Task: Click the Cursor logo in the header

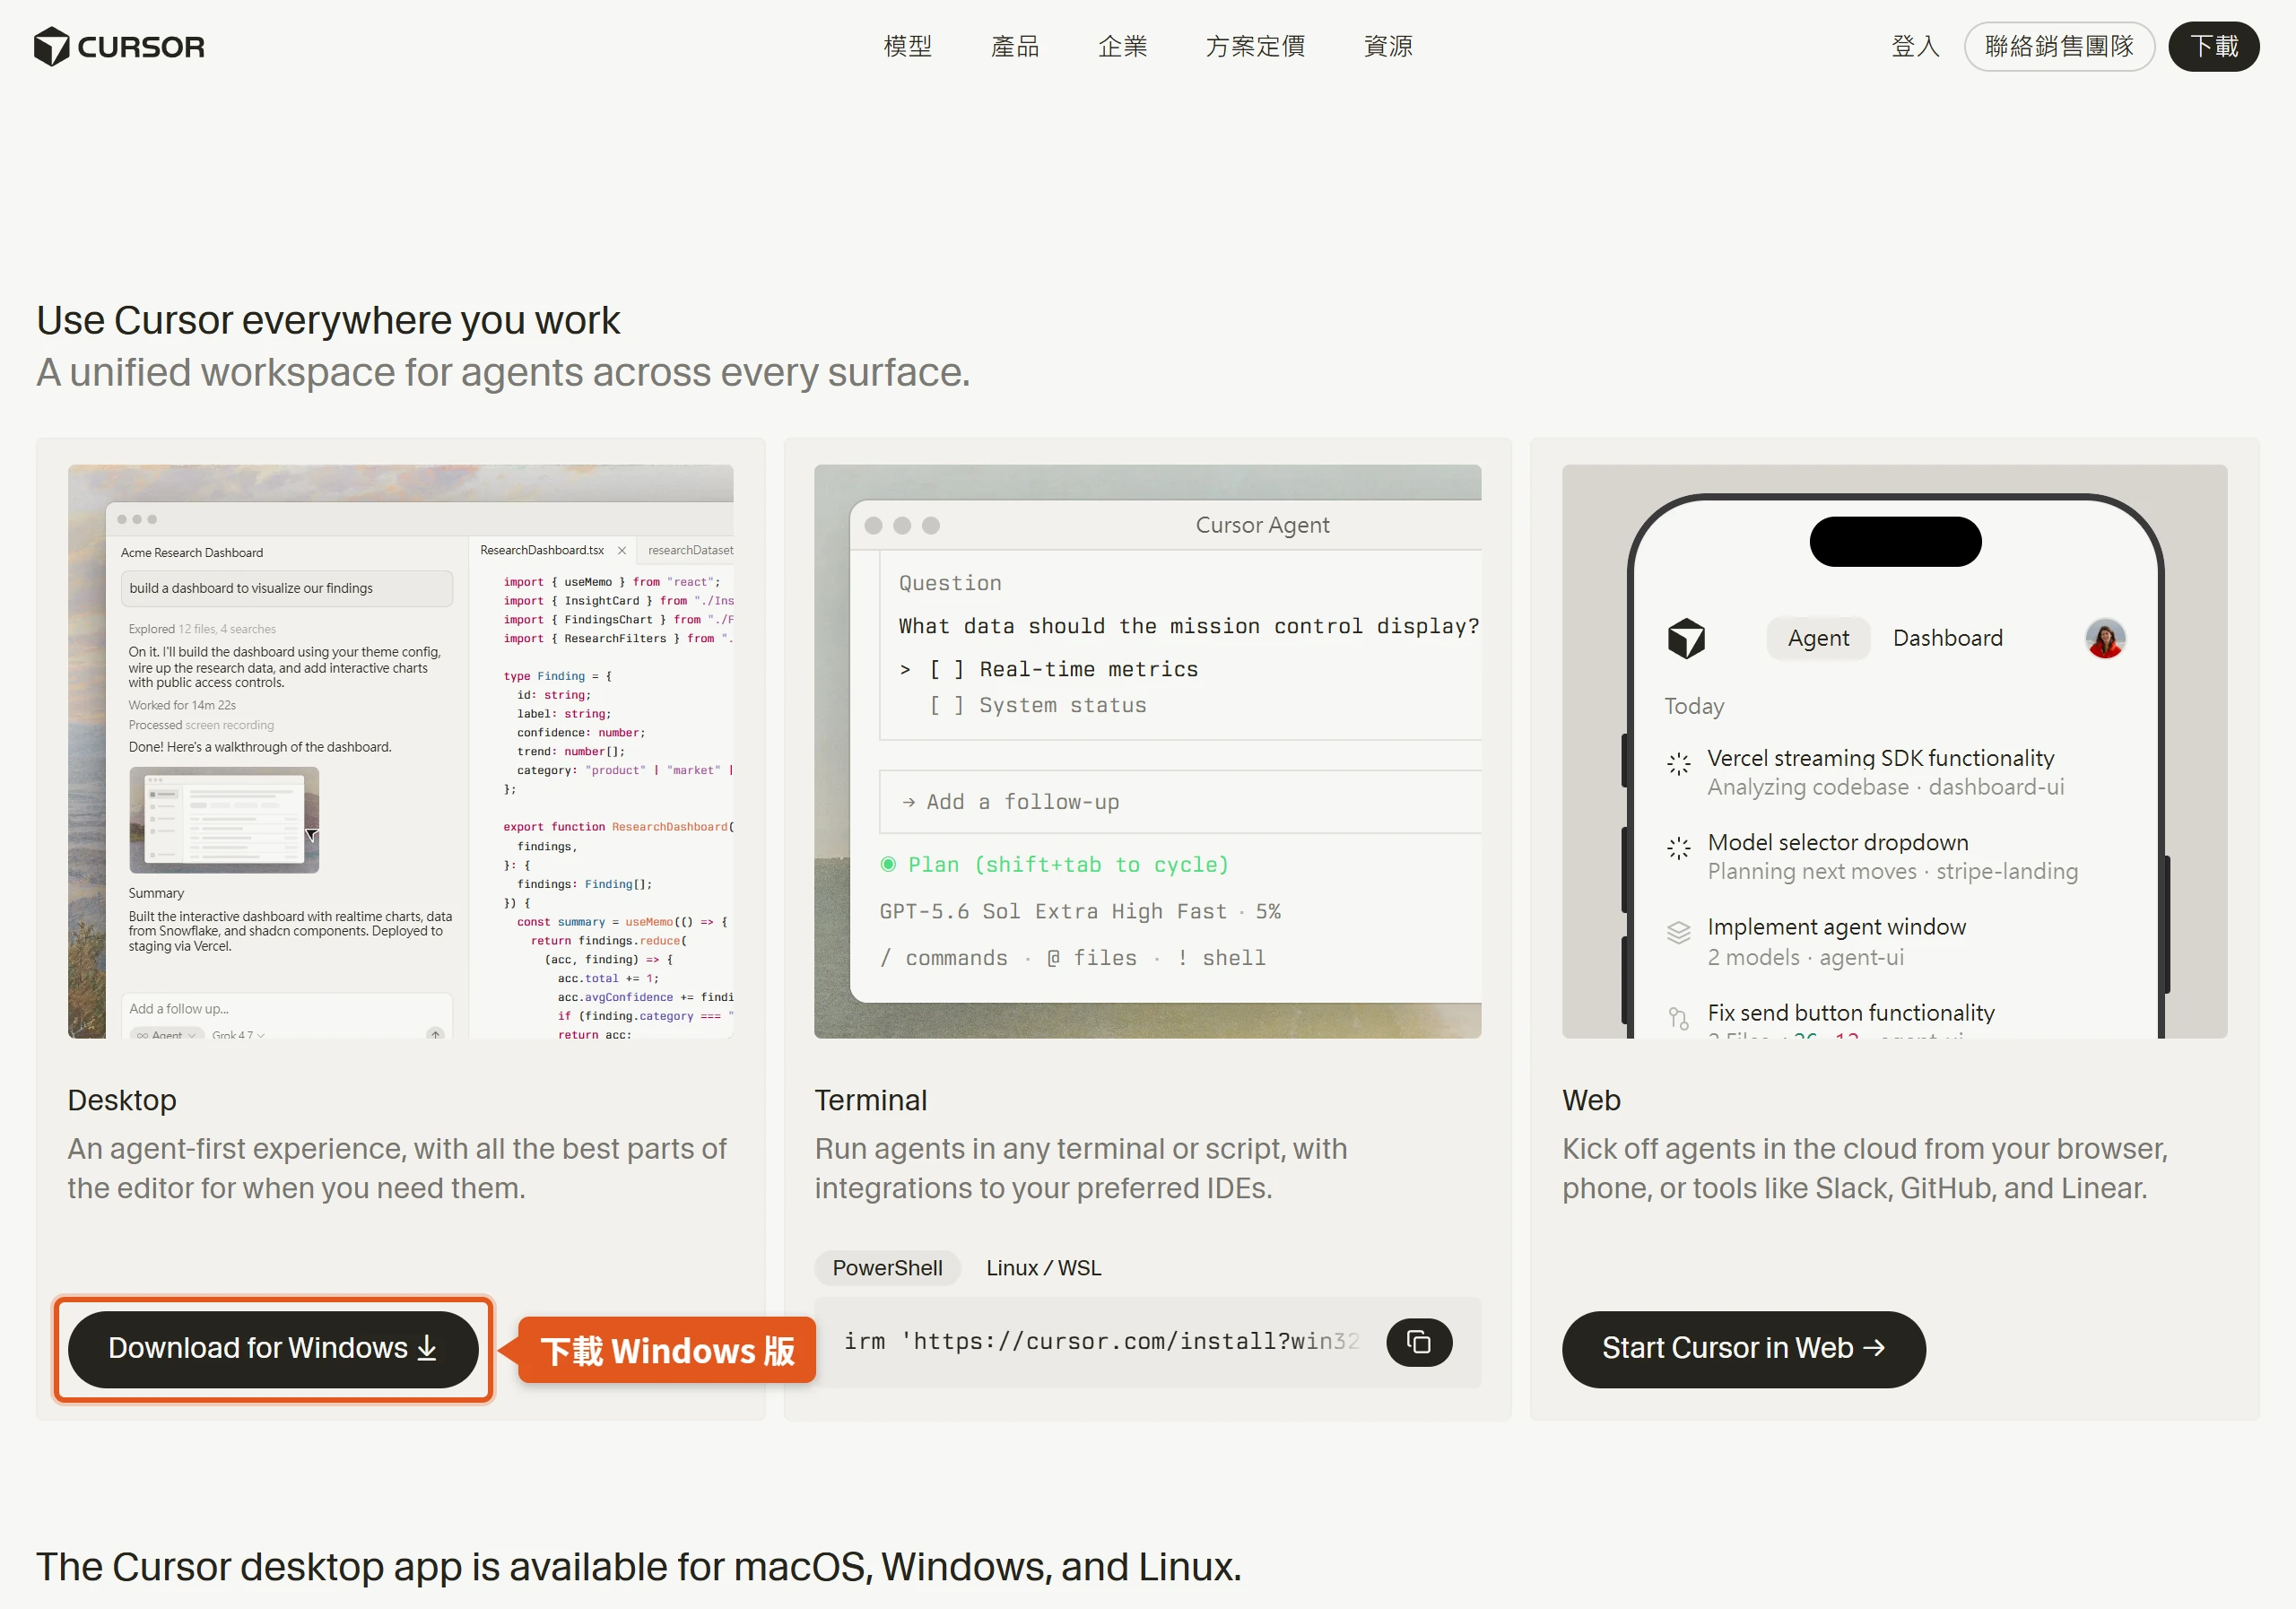Action: [x=119, y=46]
